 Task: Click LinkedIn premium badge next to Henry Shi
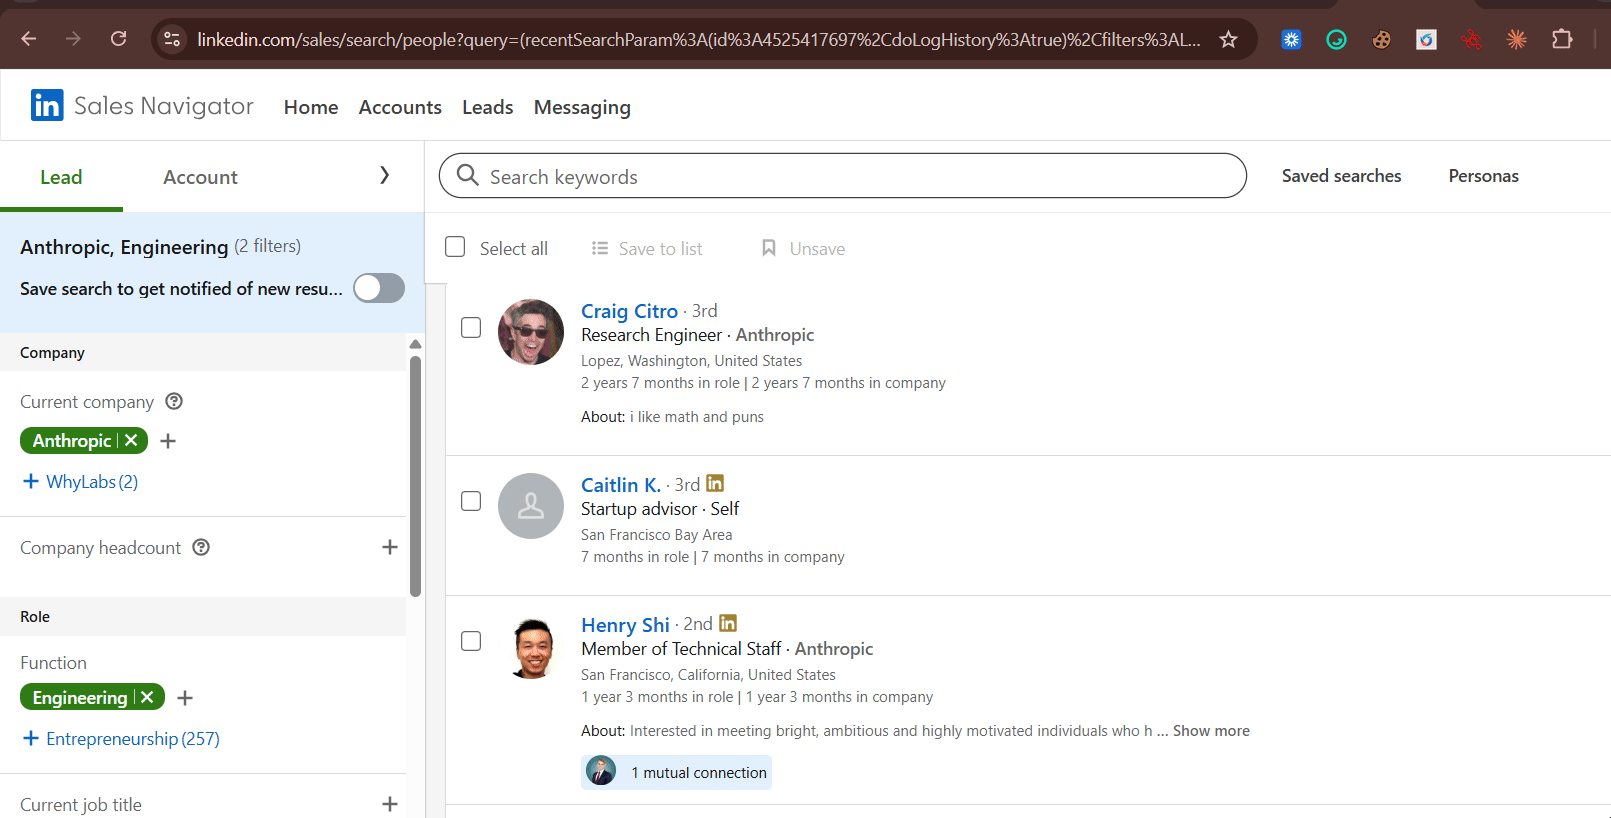(728, 623)
